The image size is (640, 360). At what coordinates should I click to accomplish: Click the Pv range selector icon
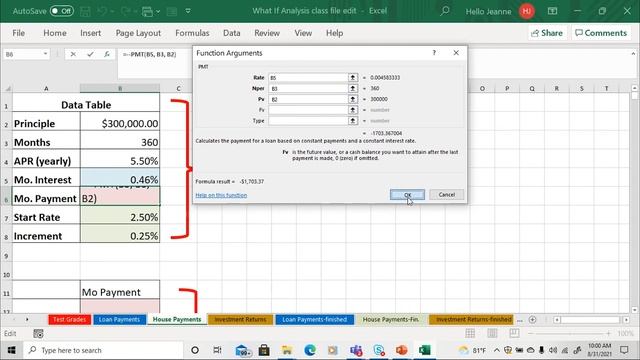tap(353, 99)
